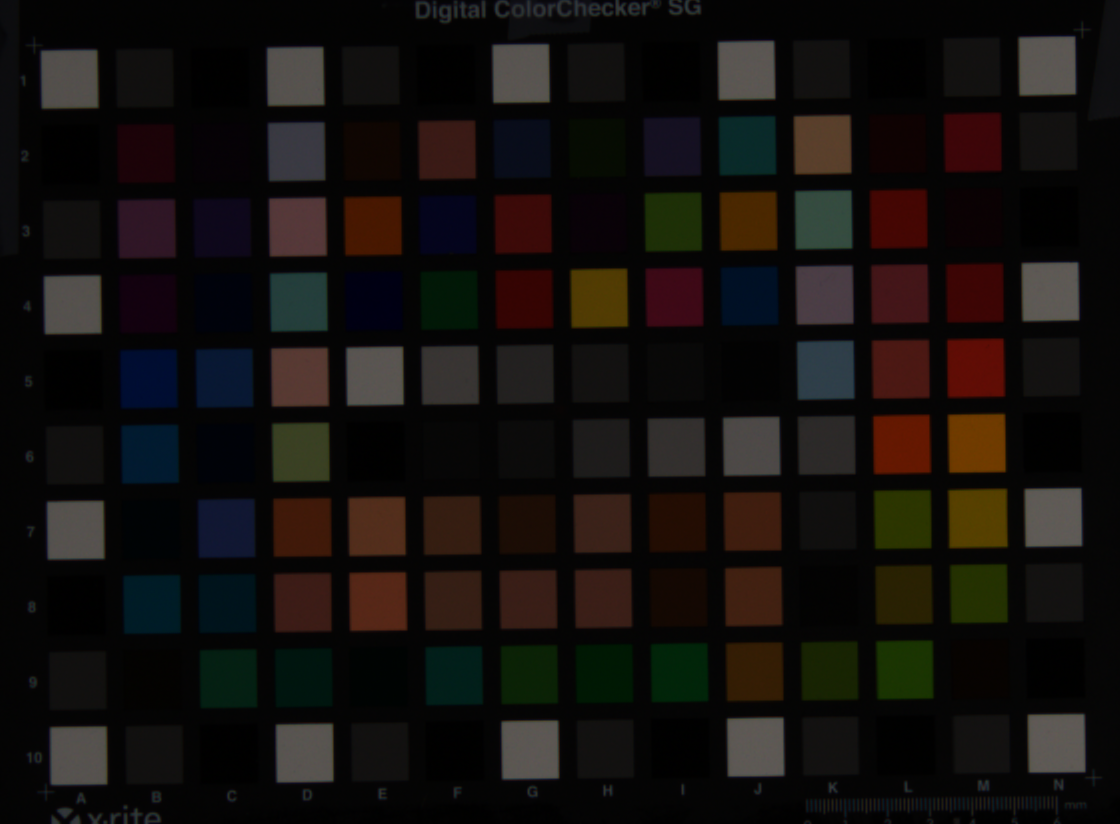Image resolution: width=1120 pixels, height=824 pixels.
Task: Click the column label "D"
Action: [x=307, y=795]
